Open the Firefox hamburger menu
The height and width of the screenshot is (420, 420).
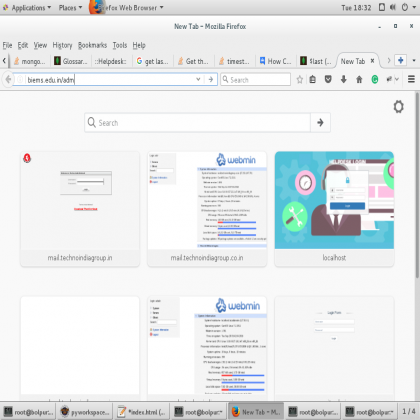click(411, 79)
